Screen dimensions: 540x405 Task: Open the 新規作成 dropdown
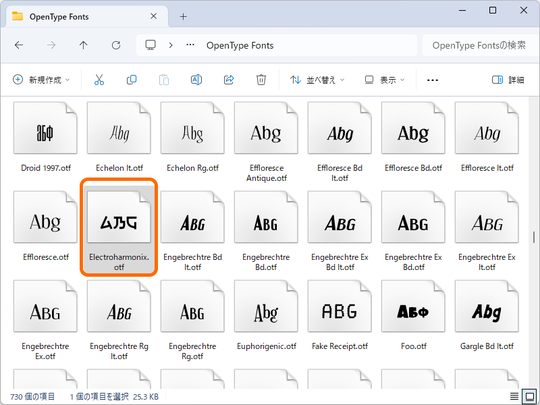click(41, 80)
